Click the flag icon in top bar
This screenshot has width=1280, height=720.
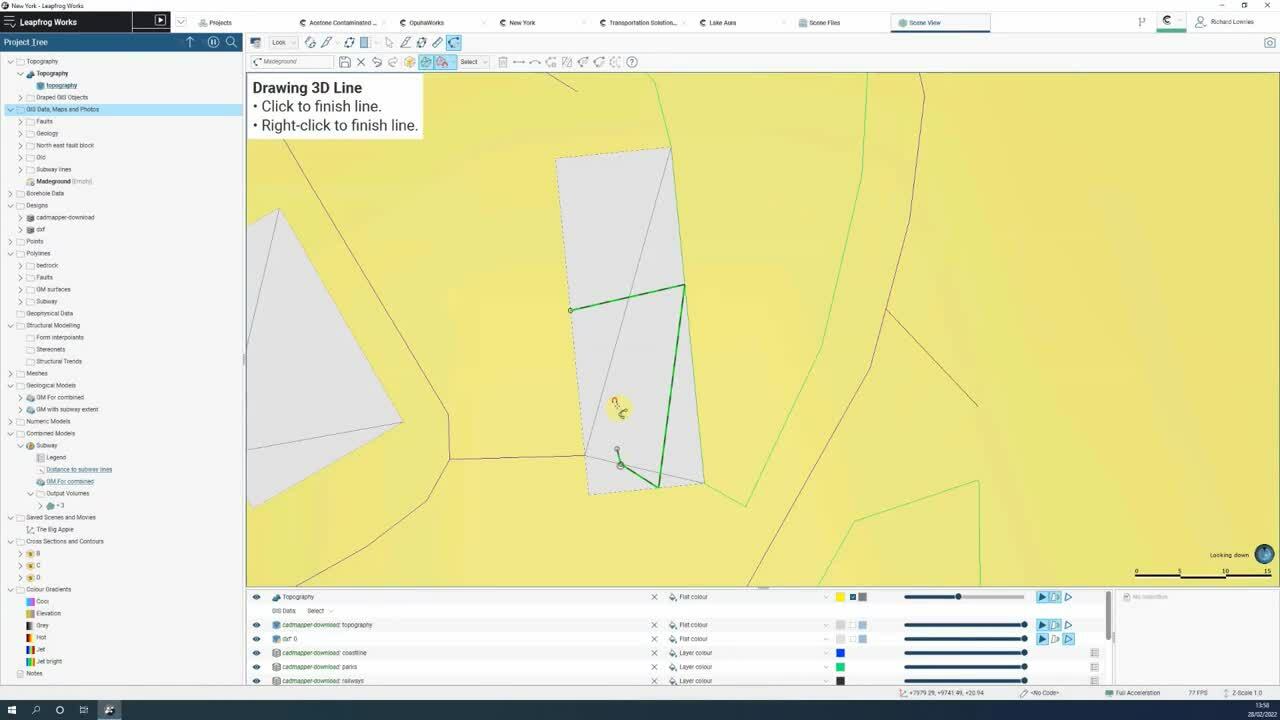(x=1142, y=22)
